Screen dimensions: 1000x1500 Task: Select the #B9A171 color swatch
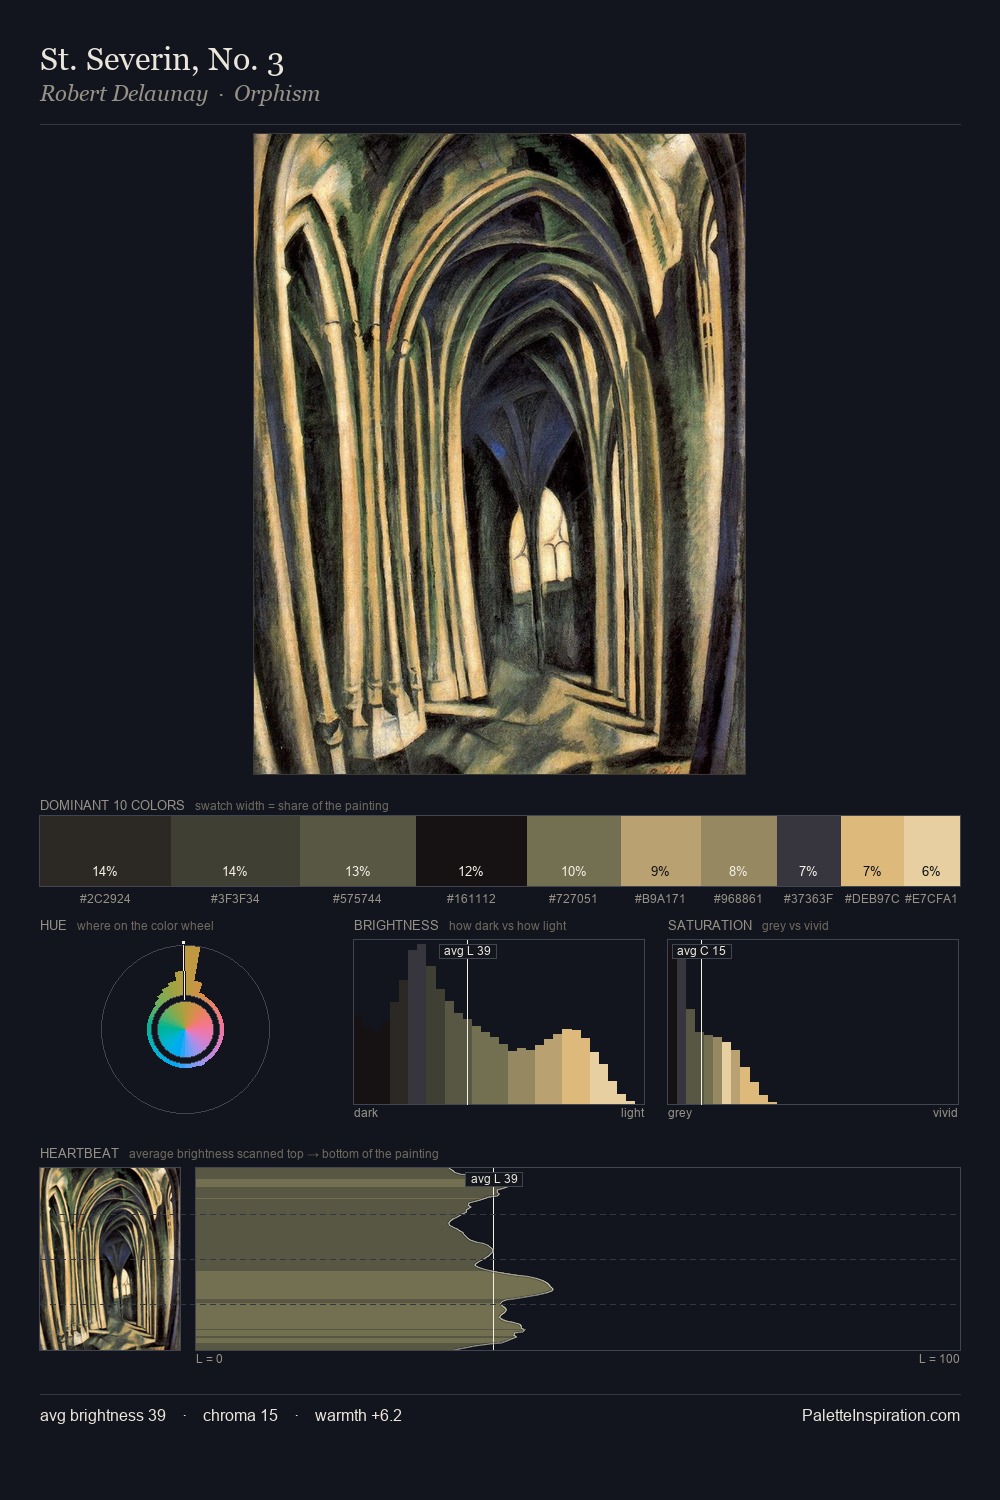[661, 851]
